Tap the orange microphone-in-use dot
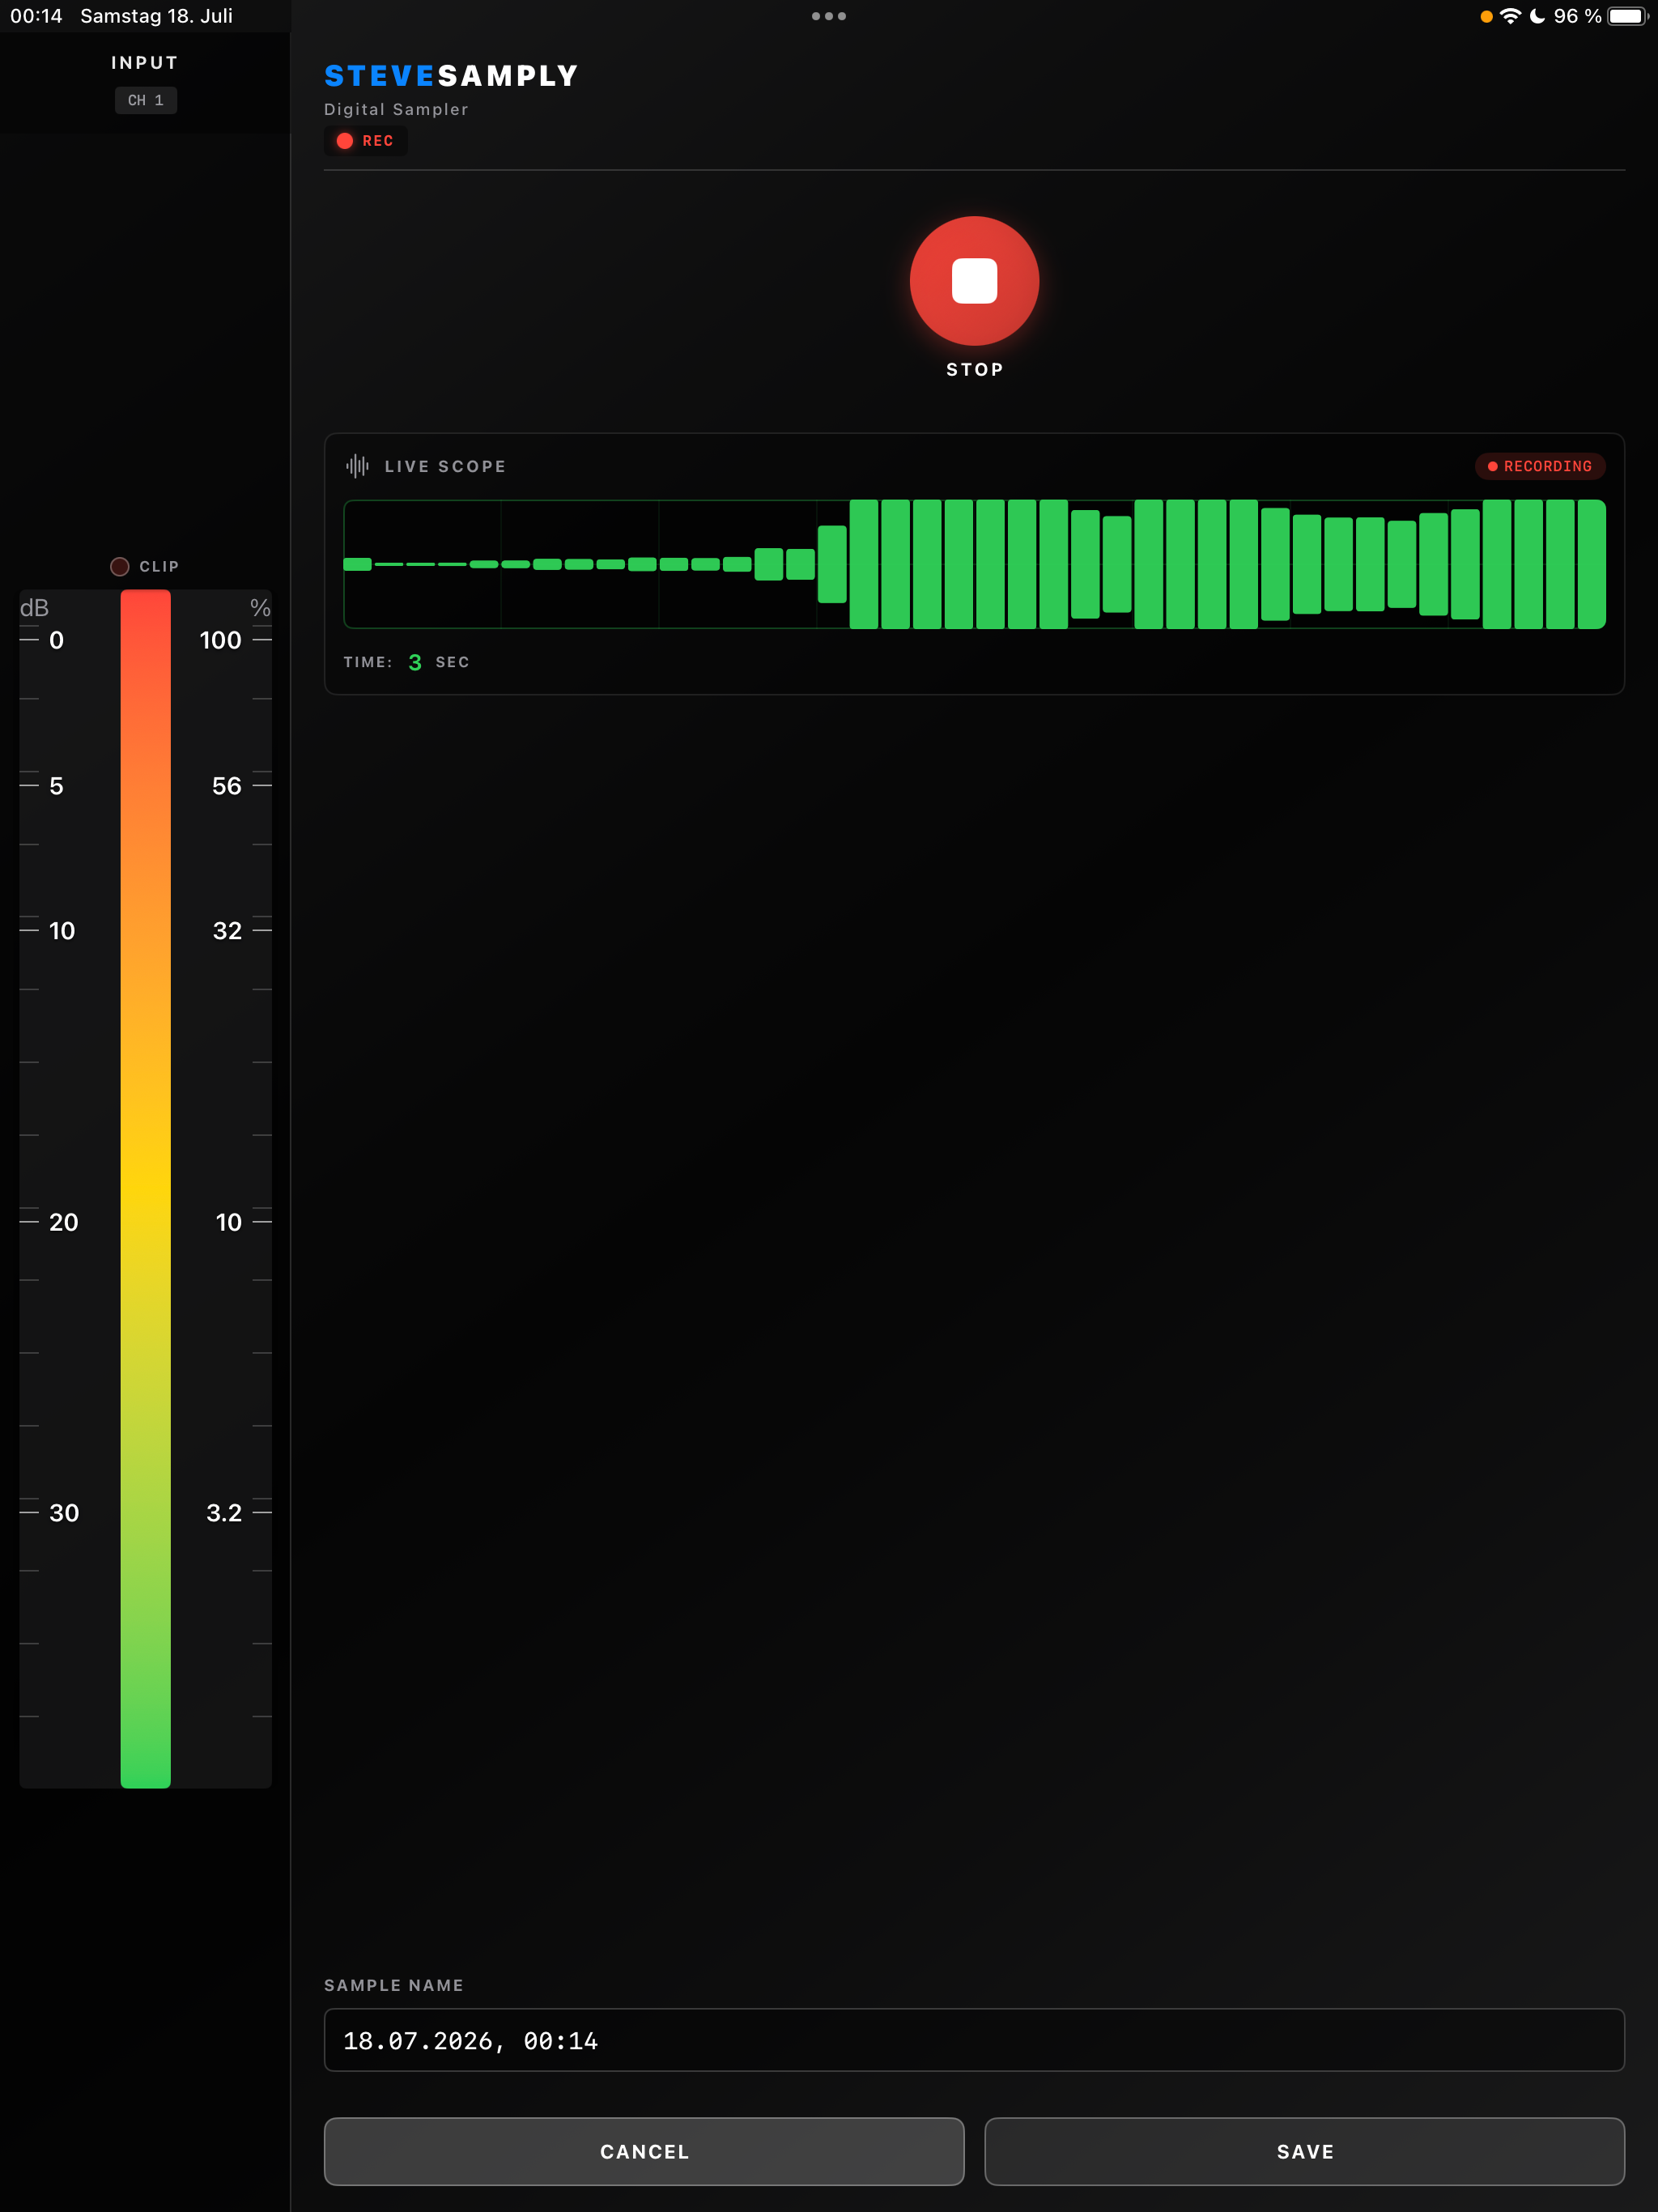The height and width of the screenshot is (2212, 1658). pos(1486,16)
